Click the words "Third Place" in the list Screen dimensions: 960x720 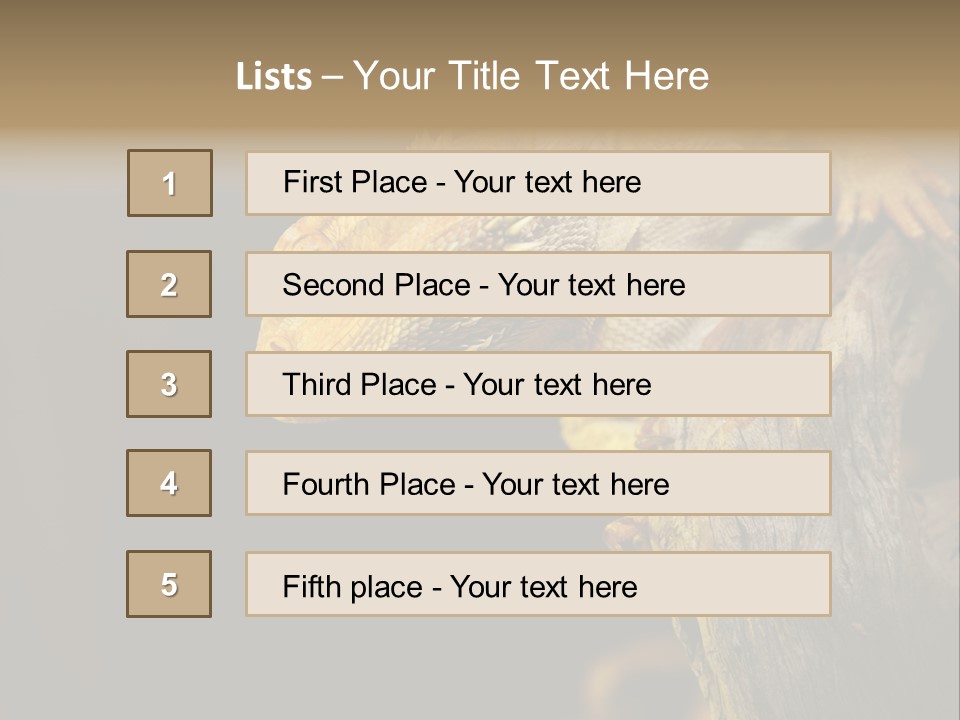point(359,385)
